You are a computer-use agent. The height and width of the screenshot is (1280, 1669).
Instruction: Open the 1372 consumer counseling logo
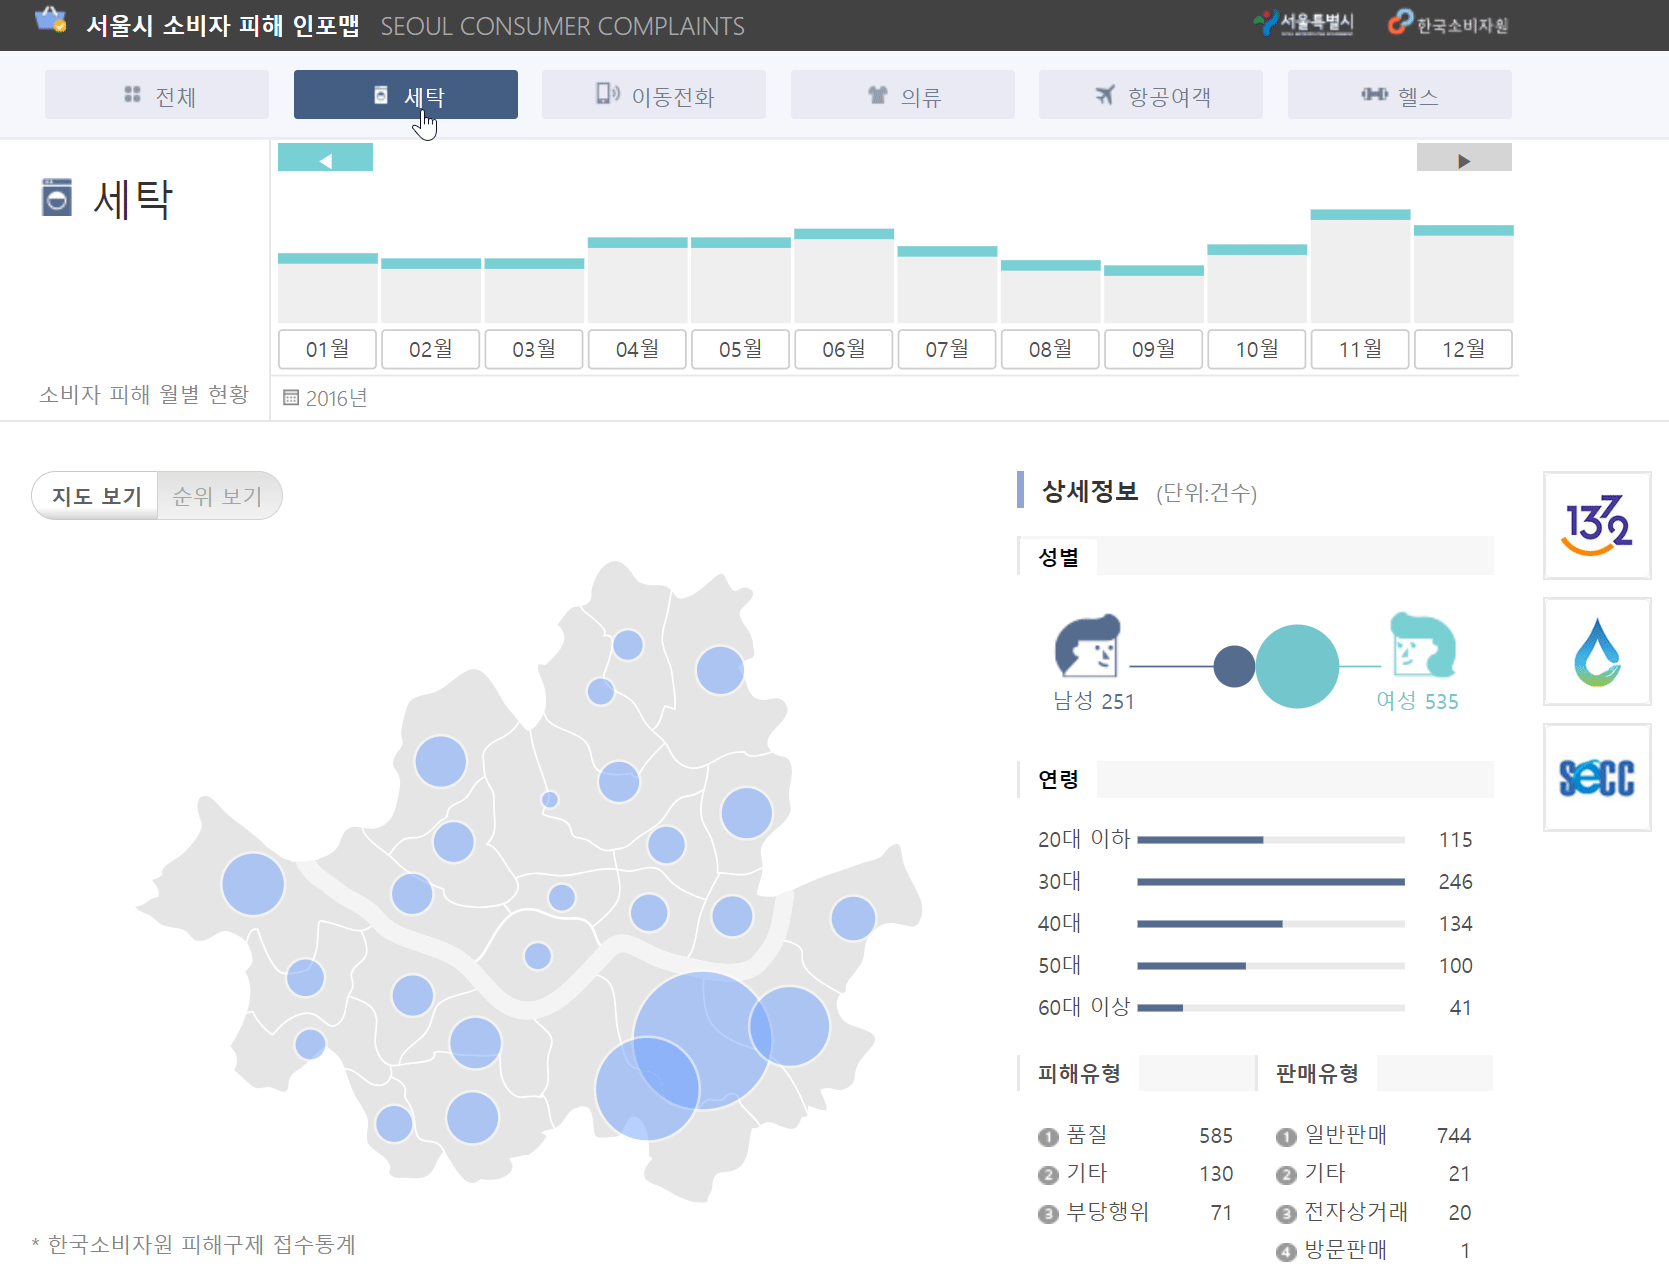pos(1596,526)
